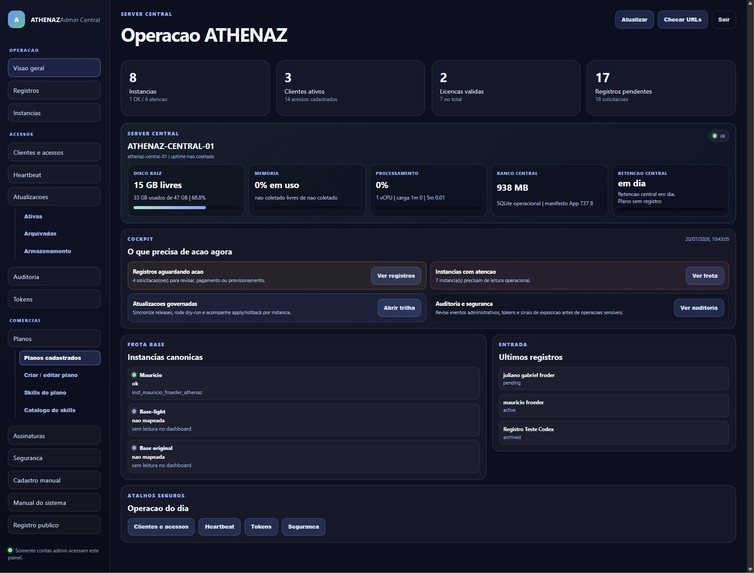This screenshot has height=573, width=754.
Task: Open Clientes e acessos sidebar item
Action: pos(54,152)
